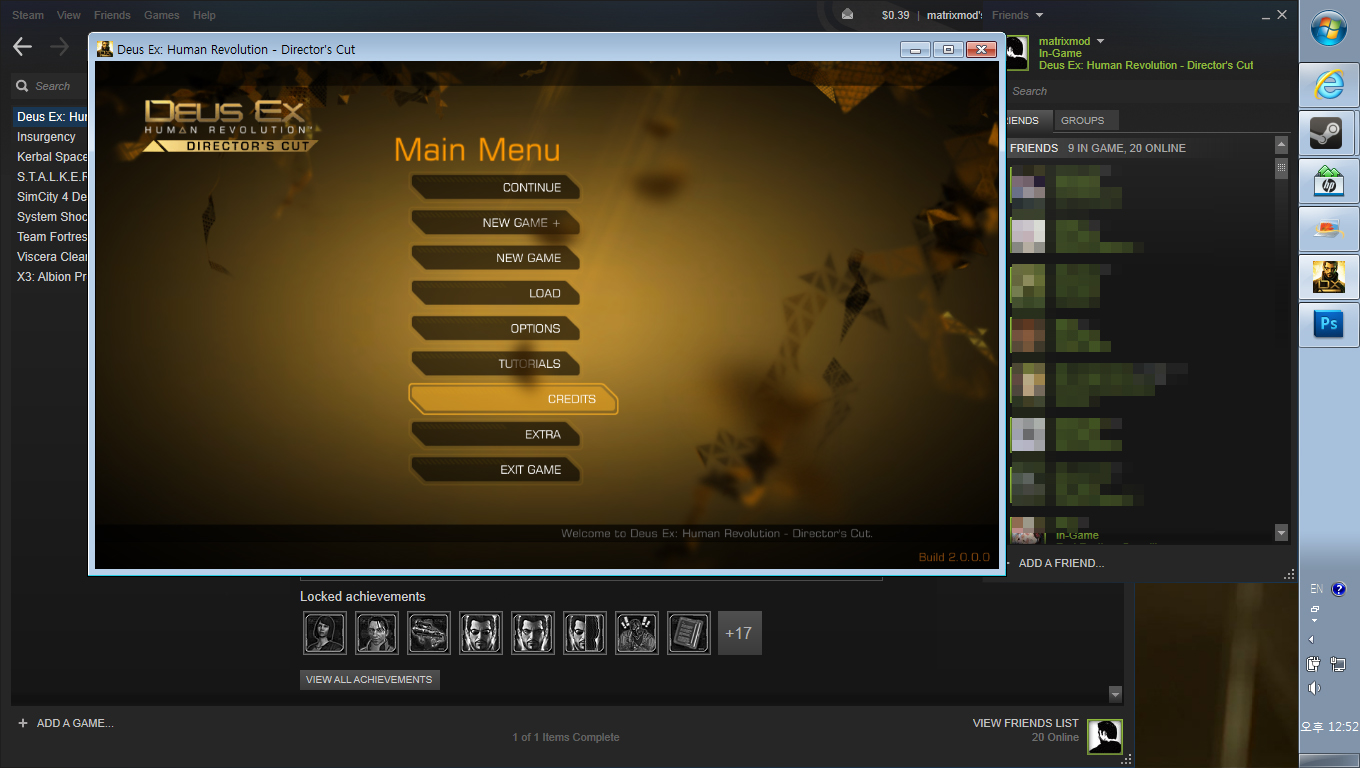The width and height of the screenshot is (1360, 768).
Task: Click the plus icon for Add a Game
Action: click(x=23, y=723)
